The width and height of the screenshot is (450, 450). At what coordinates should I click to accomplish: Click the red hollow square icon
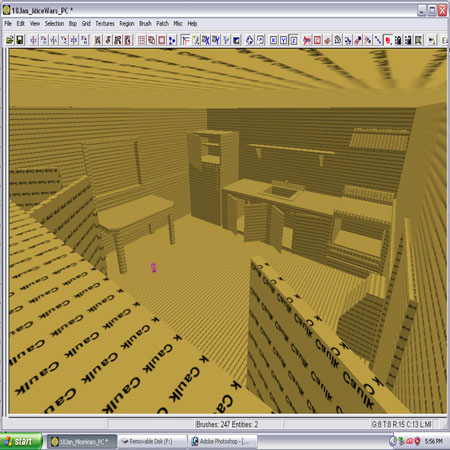(162, 40)
